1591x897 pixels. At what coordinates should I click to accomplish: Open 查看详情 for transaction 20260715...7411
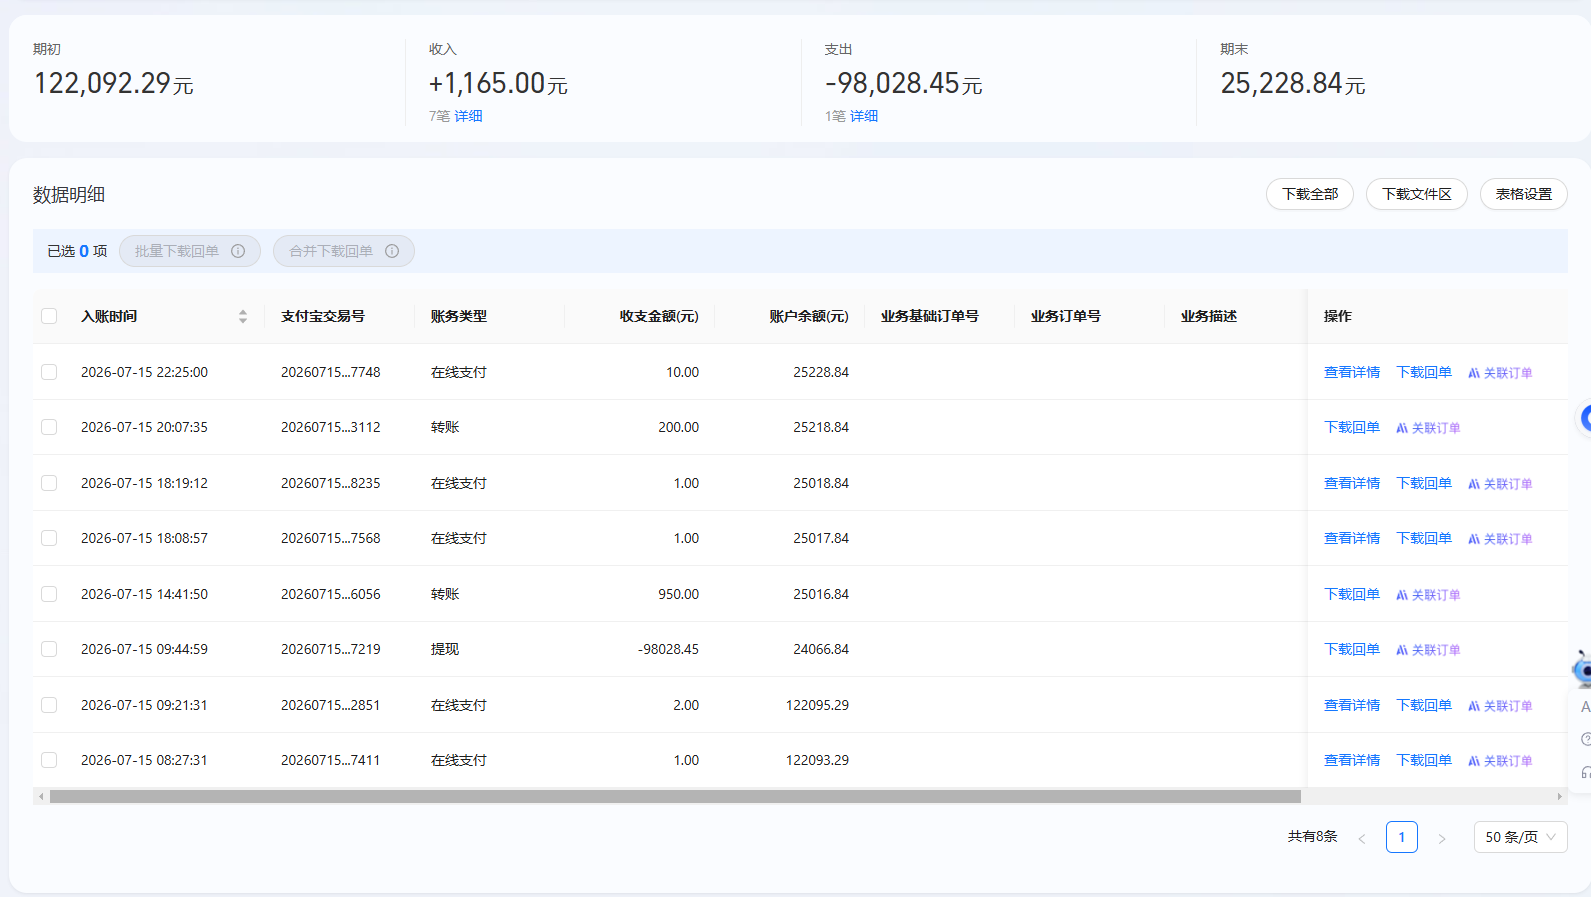click(x=1352, y=760)
